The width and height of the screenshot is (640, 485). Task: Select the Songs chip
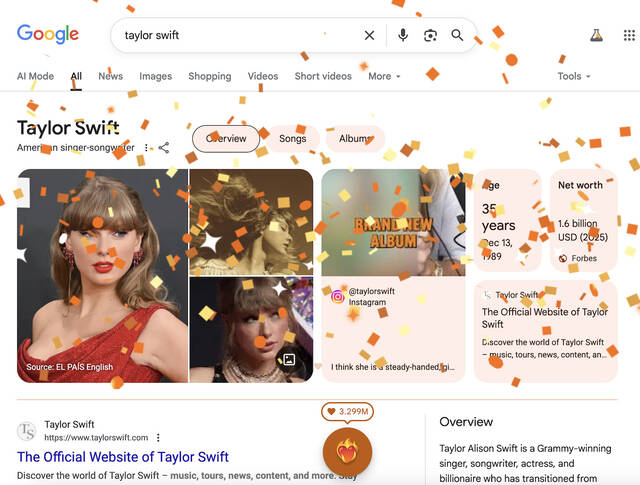tap(292, 139)
